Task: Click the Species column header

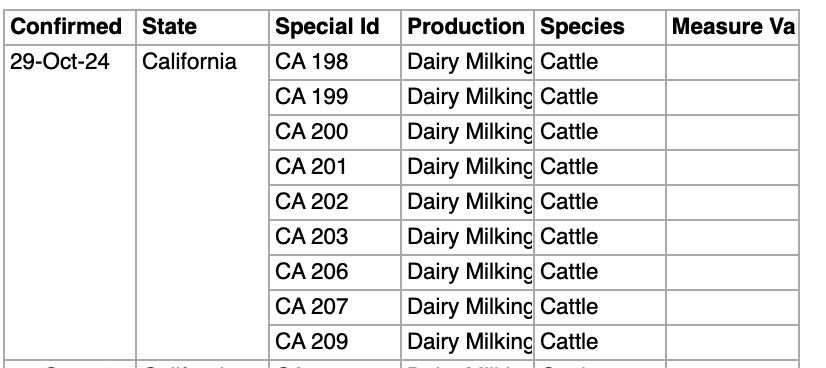Action: tap(599, 27)
